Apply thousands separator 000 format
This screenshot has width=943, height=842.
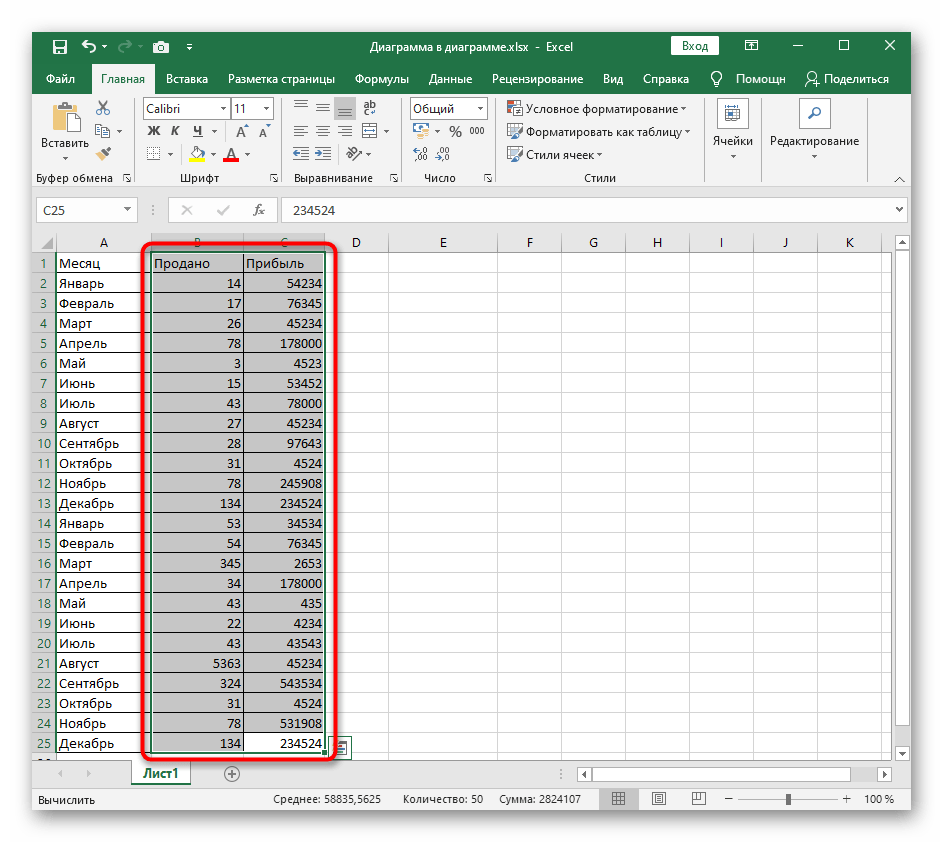pos(477,131)
